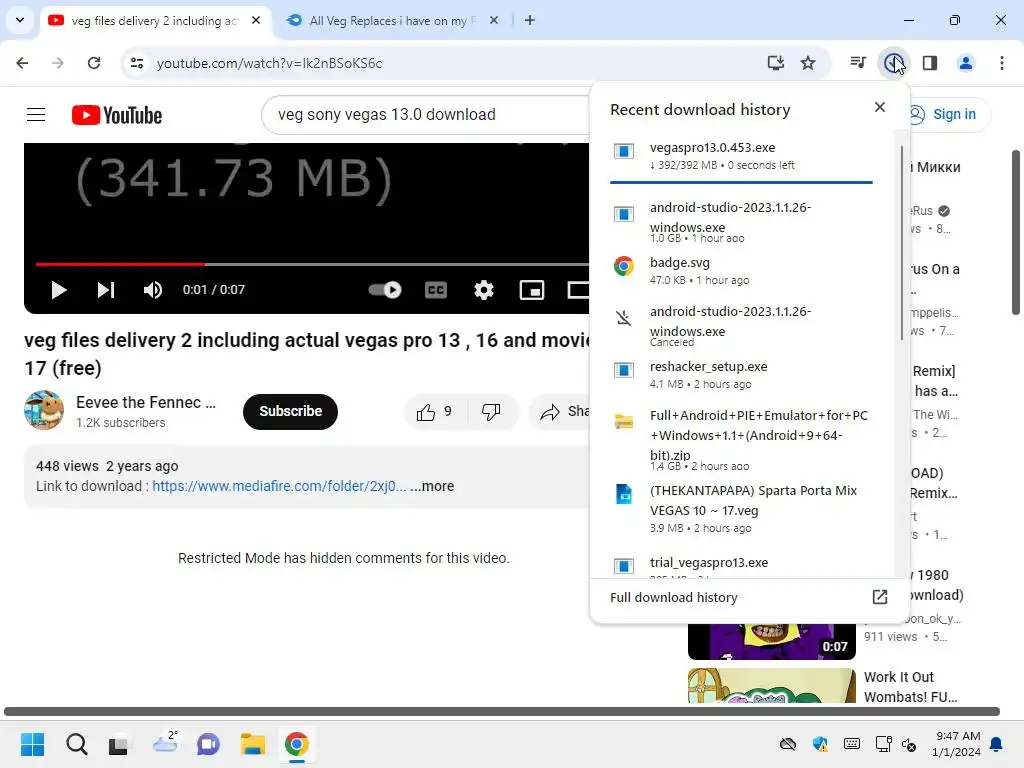Image resolution: width=1024 pixels, height=768 pixels.
Task: Open the 1.0 GB android-studio exe download
Action: pyautogui.click(x=741, y=221)
